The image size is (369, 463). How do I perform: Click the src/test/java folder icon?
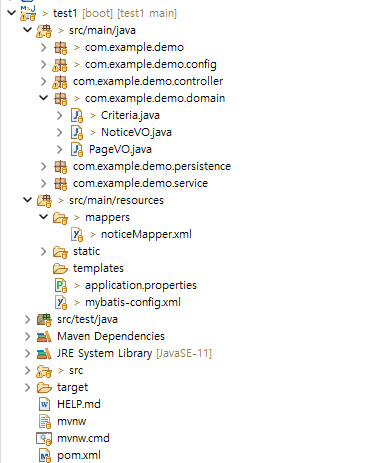click(x=44, y=320)
